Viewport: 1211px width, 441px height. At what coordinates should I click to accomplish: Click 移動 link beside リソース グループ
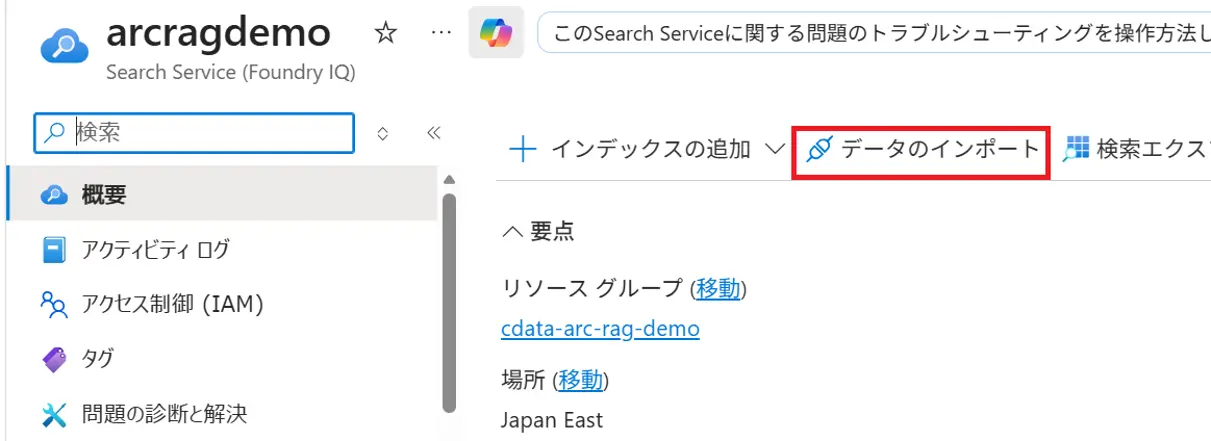coord(719,289)
